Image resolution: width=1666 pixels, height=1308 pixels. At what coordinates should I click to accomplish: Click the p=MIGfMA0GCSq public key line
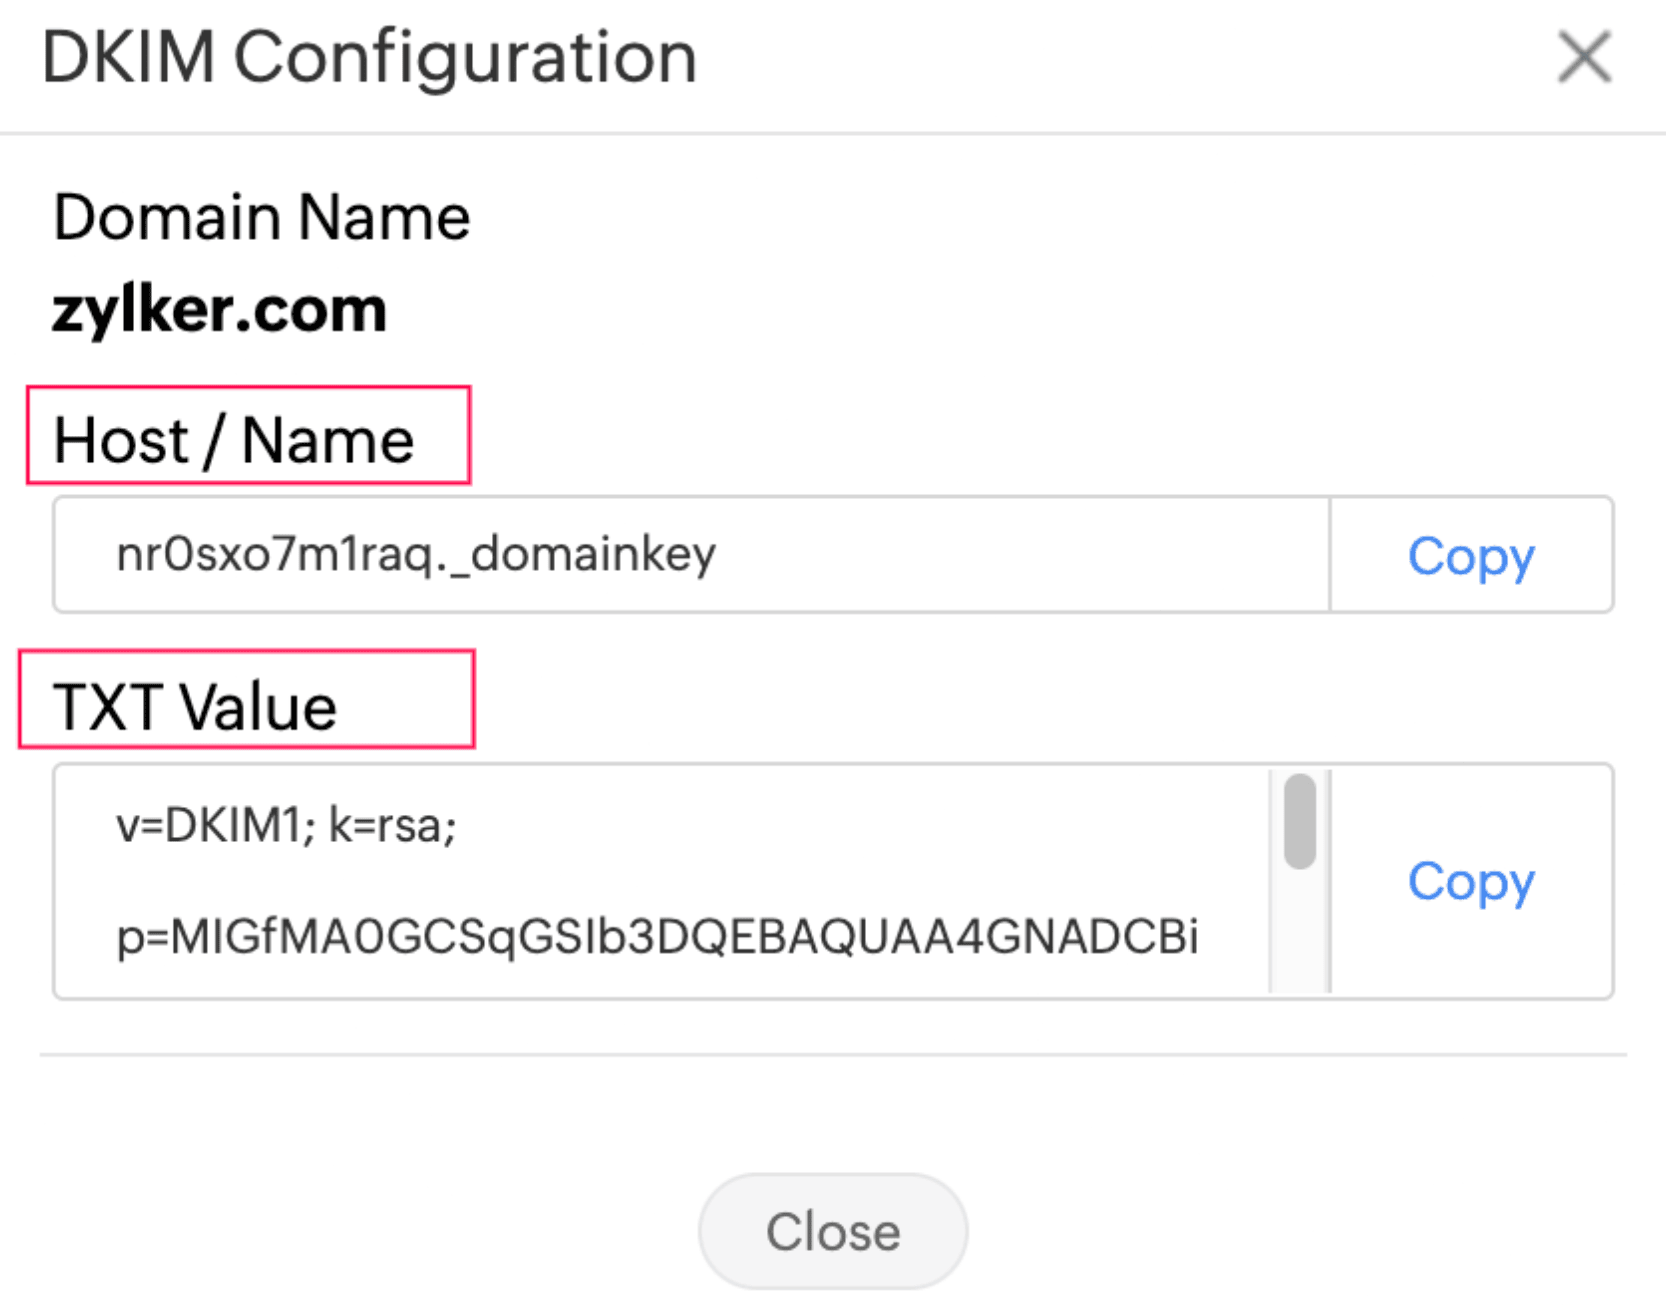click(x=657, y=937)
